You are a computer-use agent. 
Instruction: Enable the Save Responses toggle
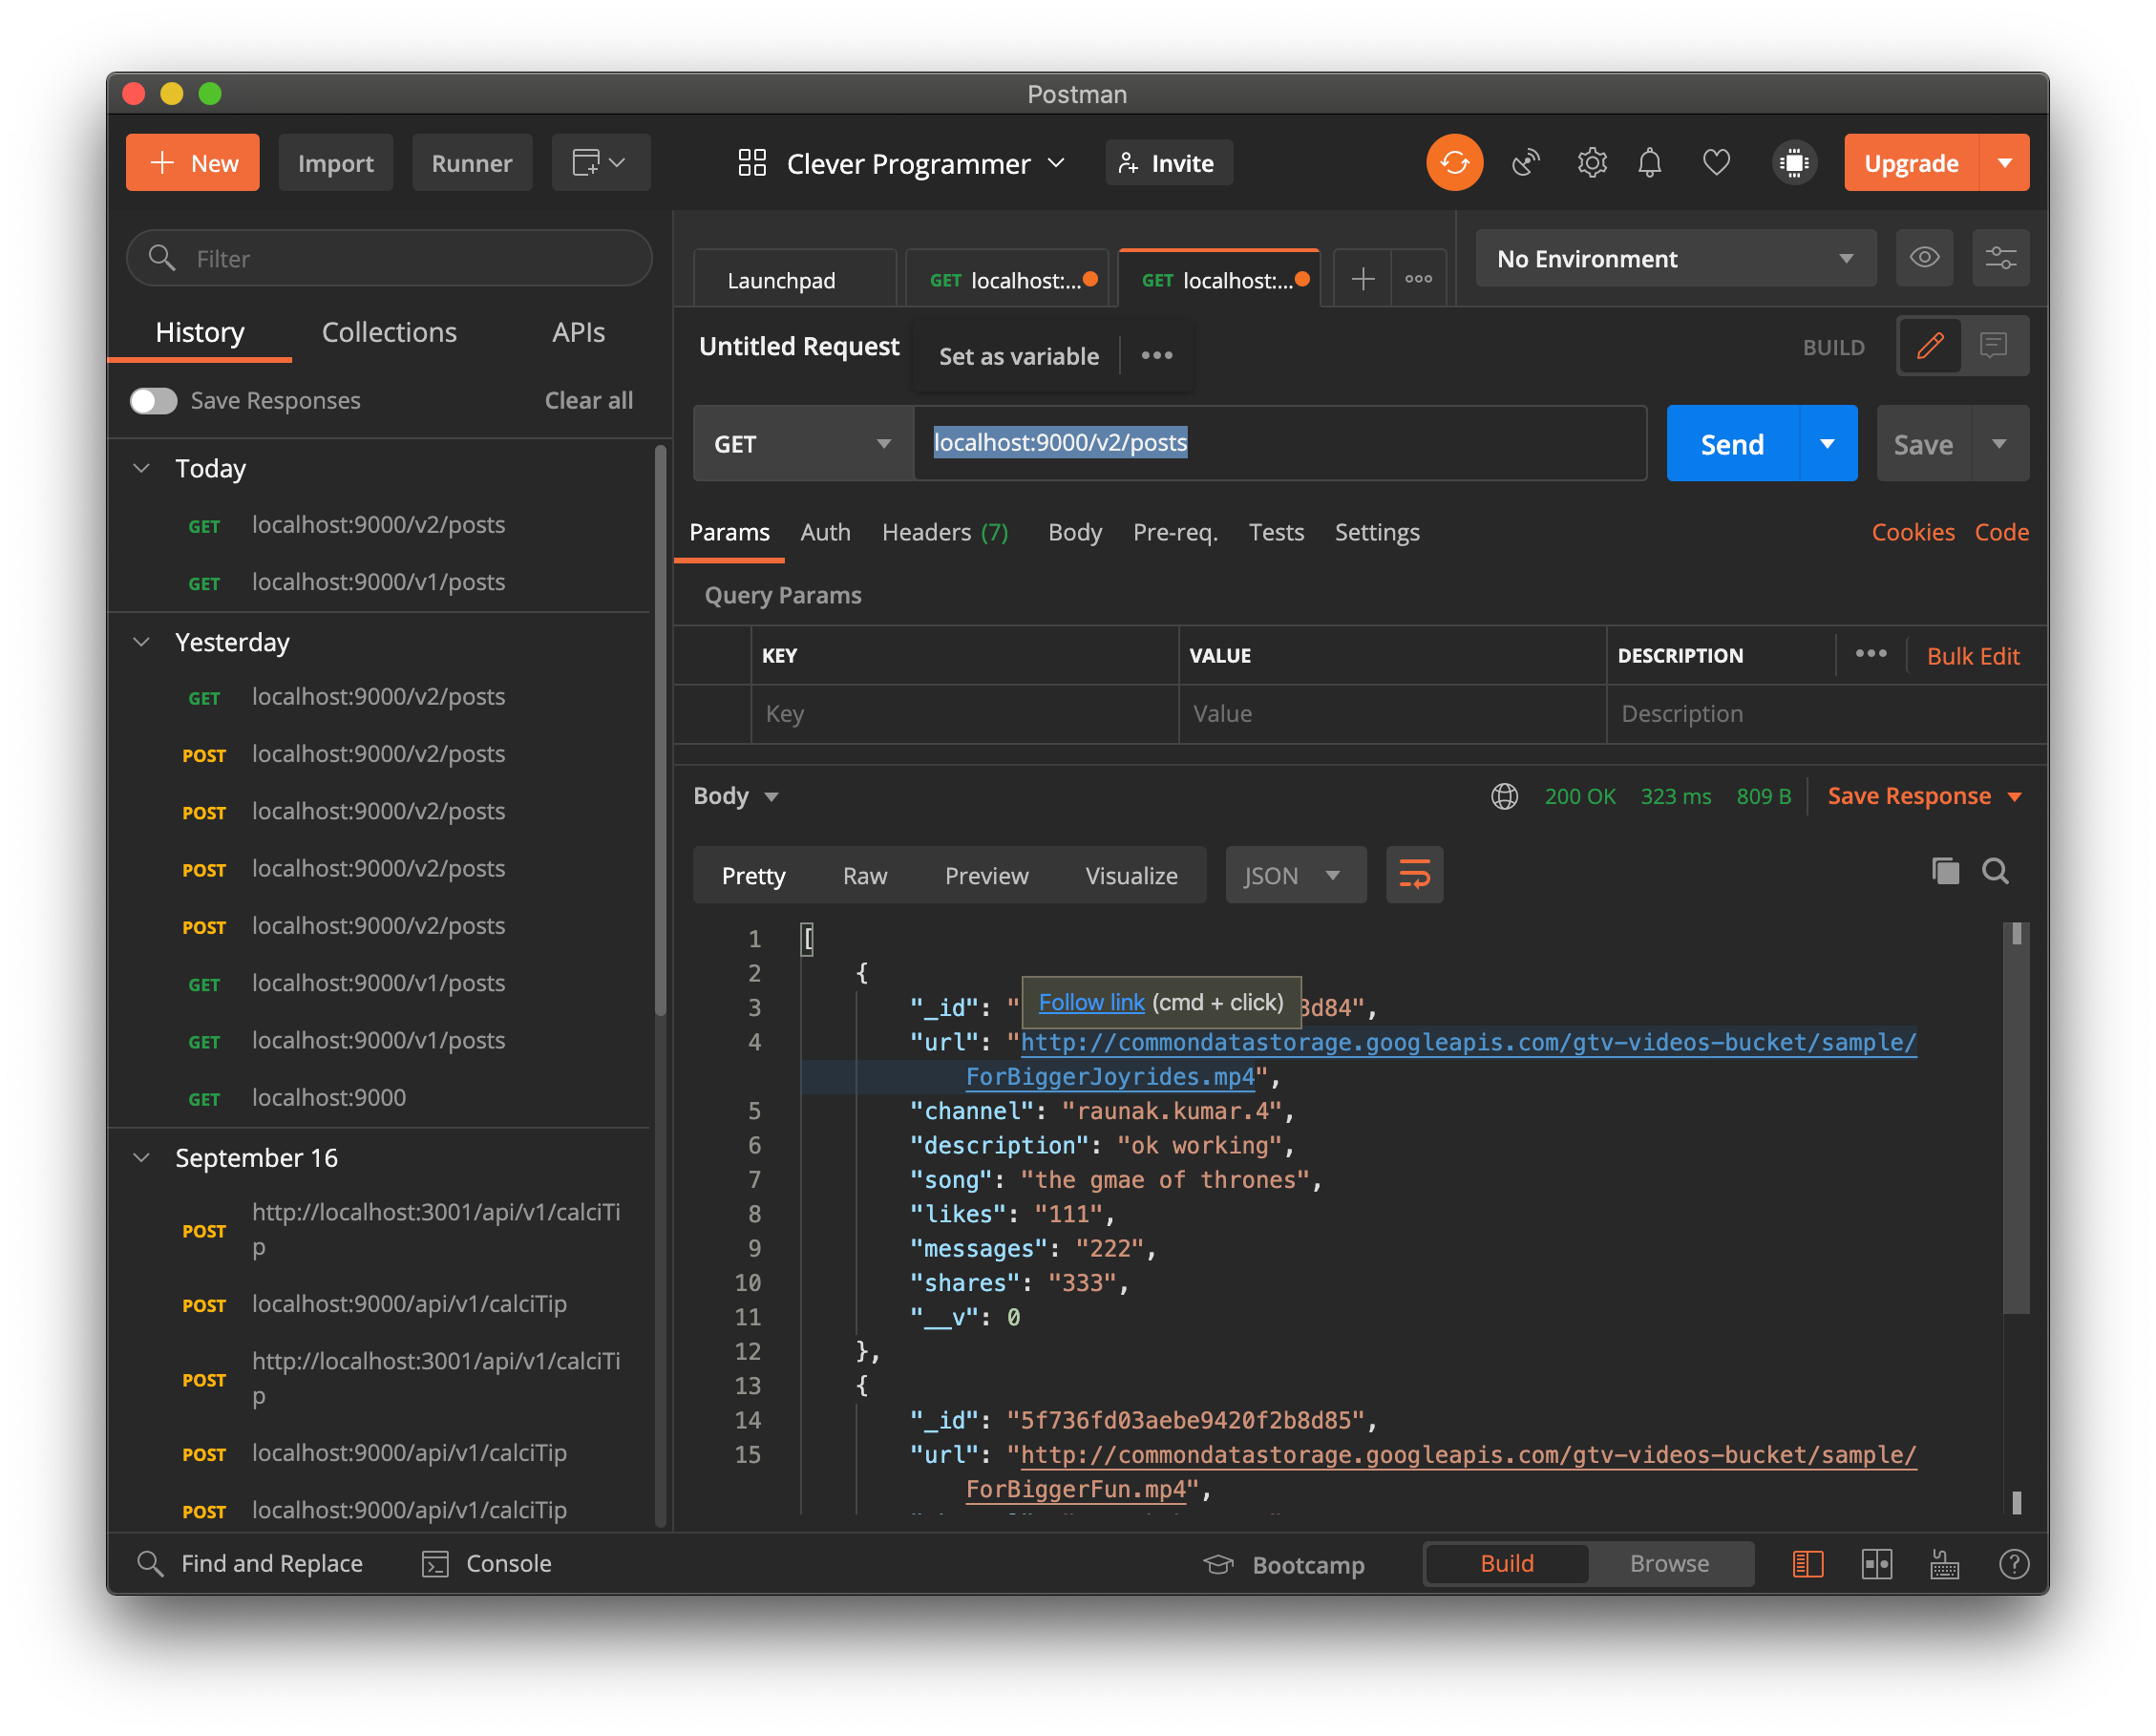point(152,400)
